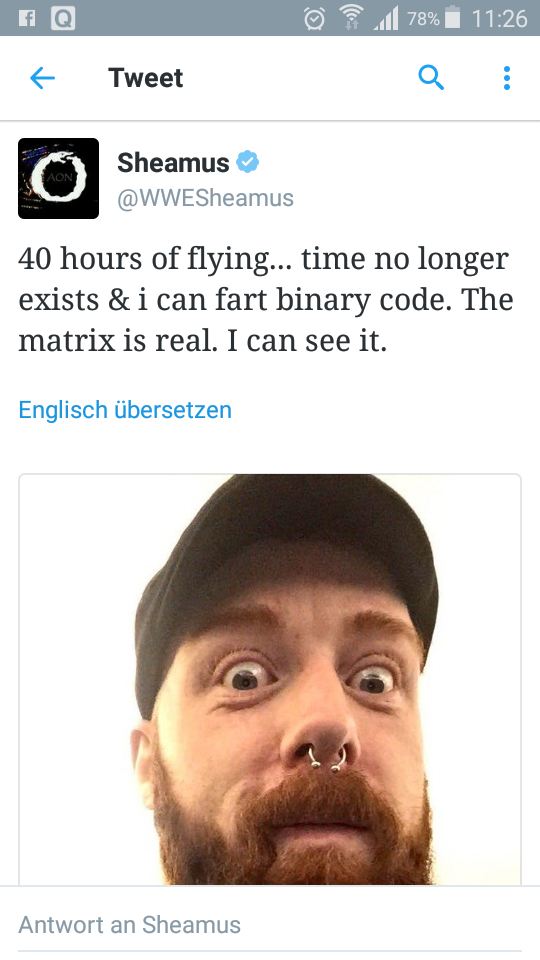Open the attached selfie photo
The height and width of the screenshot is (960, 540).
(270, 679)
